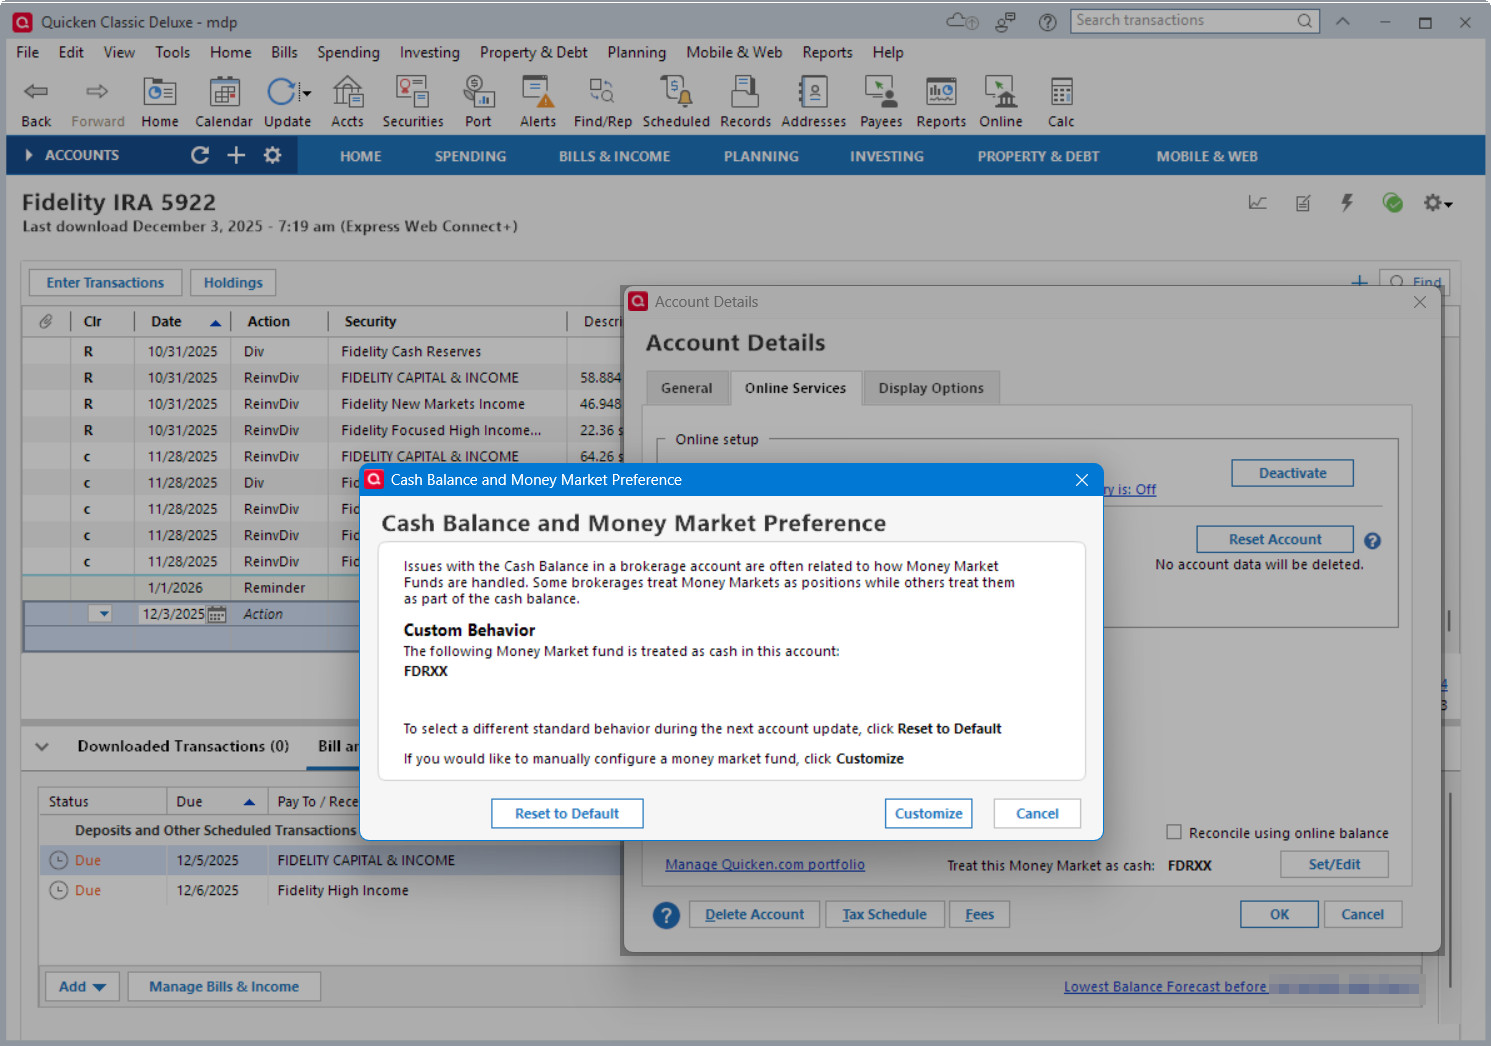
Task: Click the Enter Transactions button
Action: click(x=105, y=283)
